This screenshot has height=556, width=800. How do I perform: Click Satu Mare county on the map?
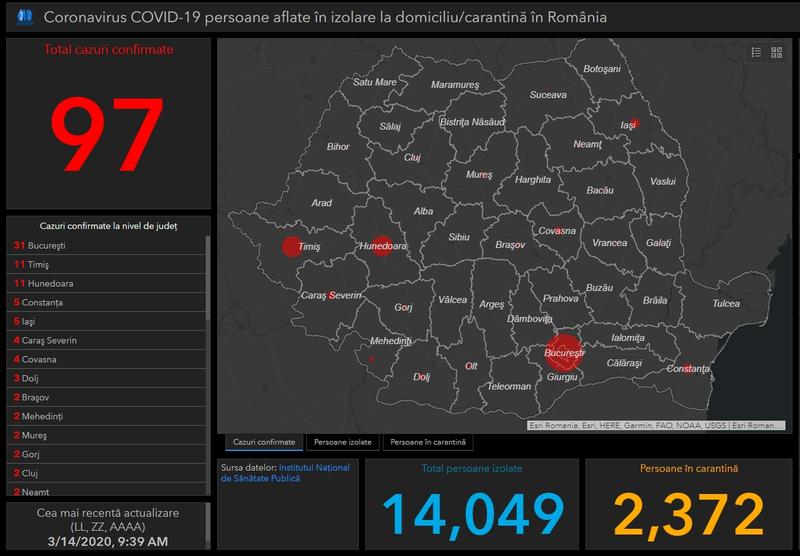pyautogui.click(x=374, y=82)
